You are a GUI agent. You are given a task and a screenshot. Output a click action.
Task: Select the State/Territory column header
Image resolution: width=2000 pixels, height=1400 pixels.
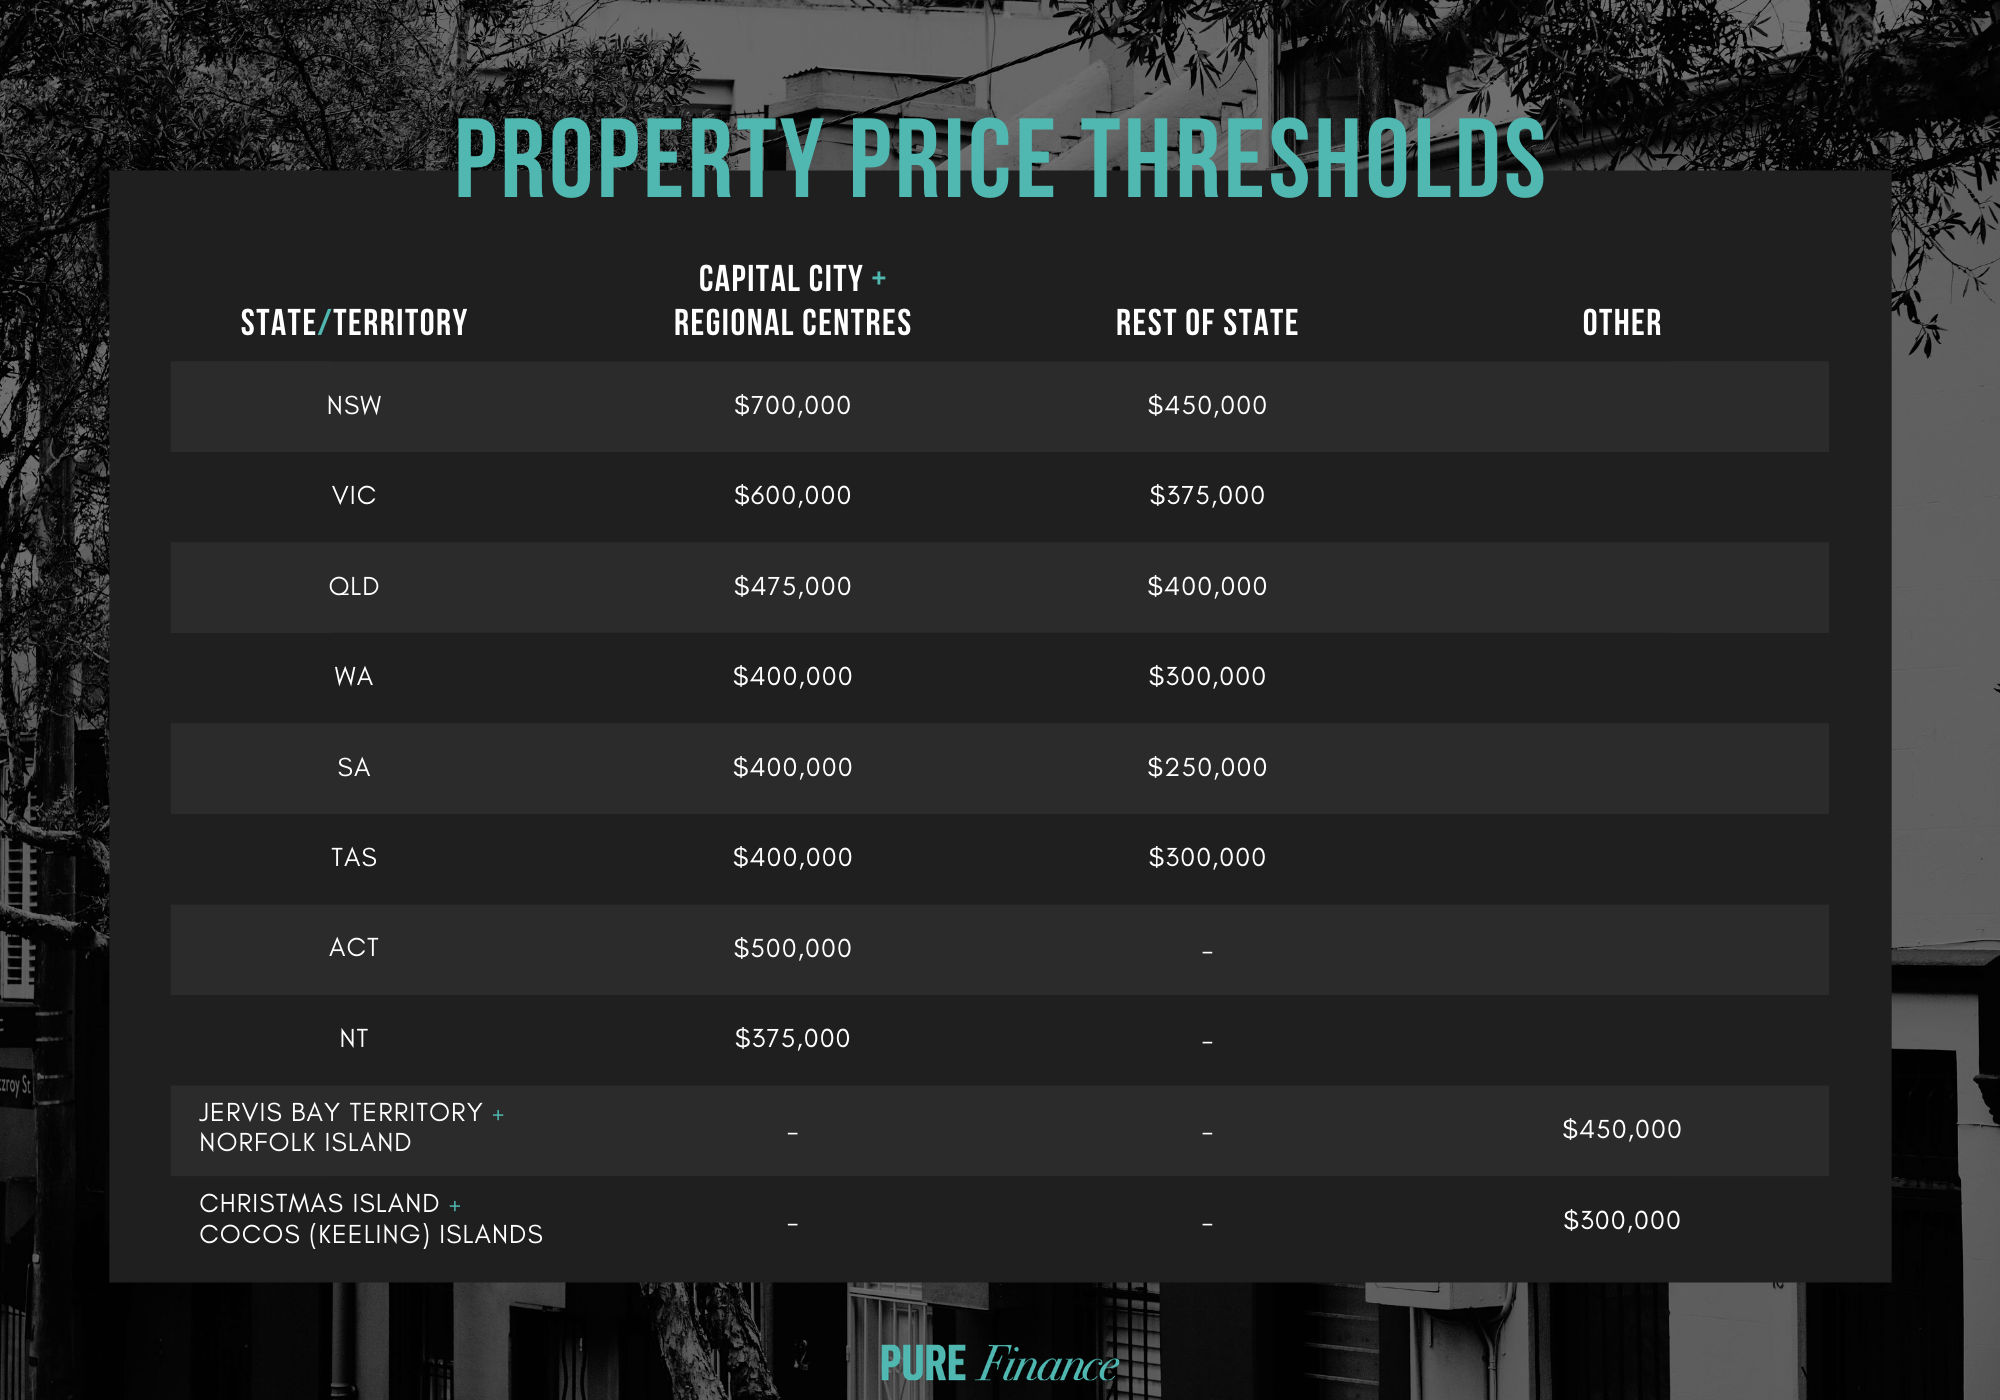coord(354,323)
